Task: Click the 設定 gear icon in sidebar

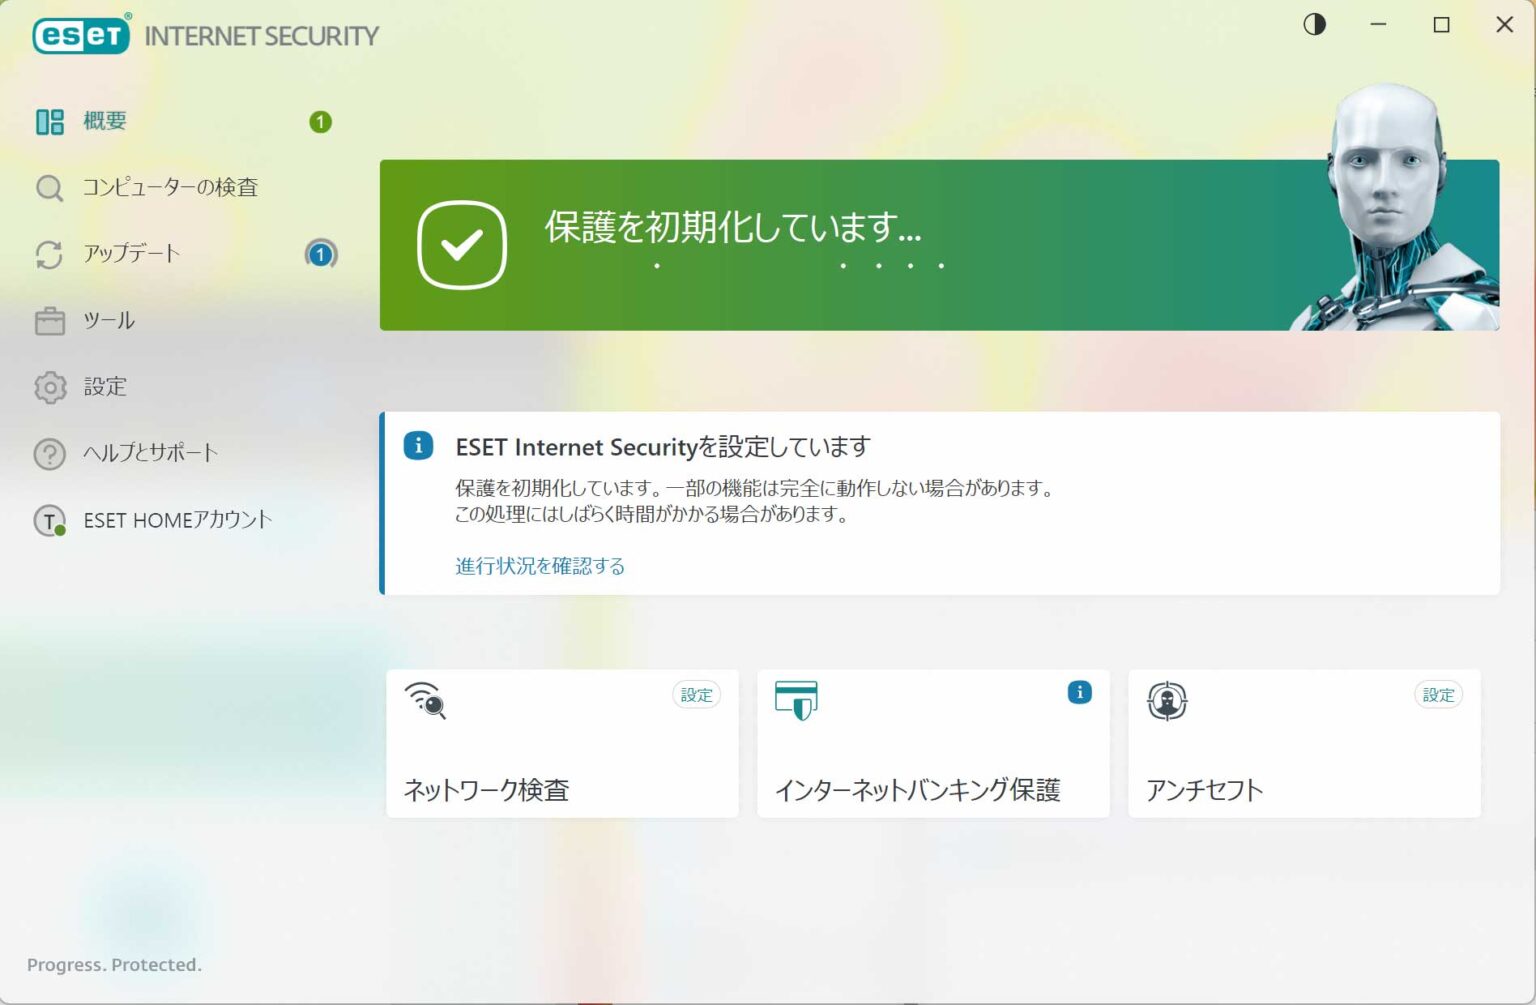Action: tap(49, 387)
